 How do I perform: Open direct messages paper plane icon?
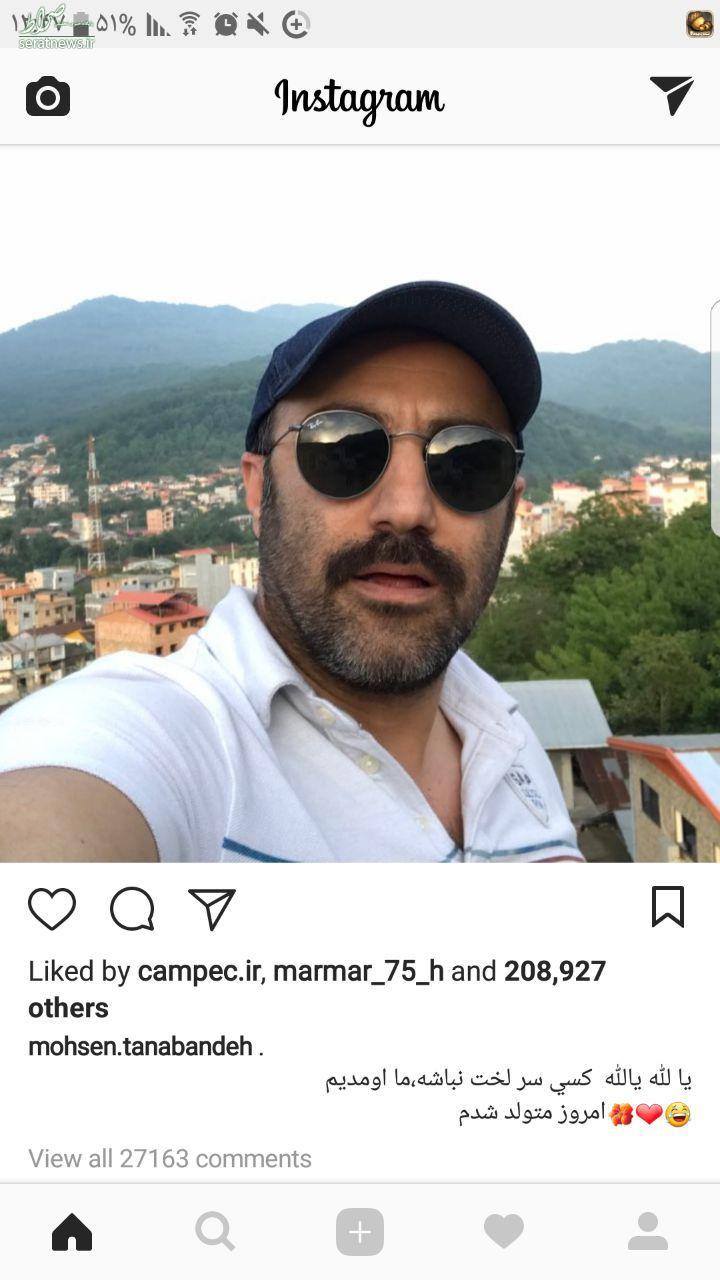pos(671,96)
